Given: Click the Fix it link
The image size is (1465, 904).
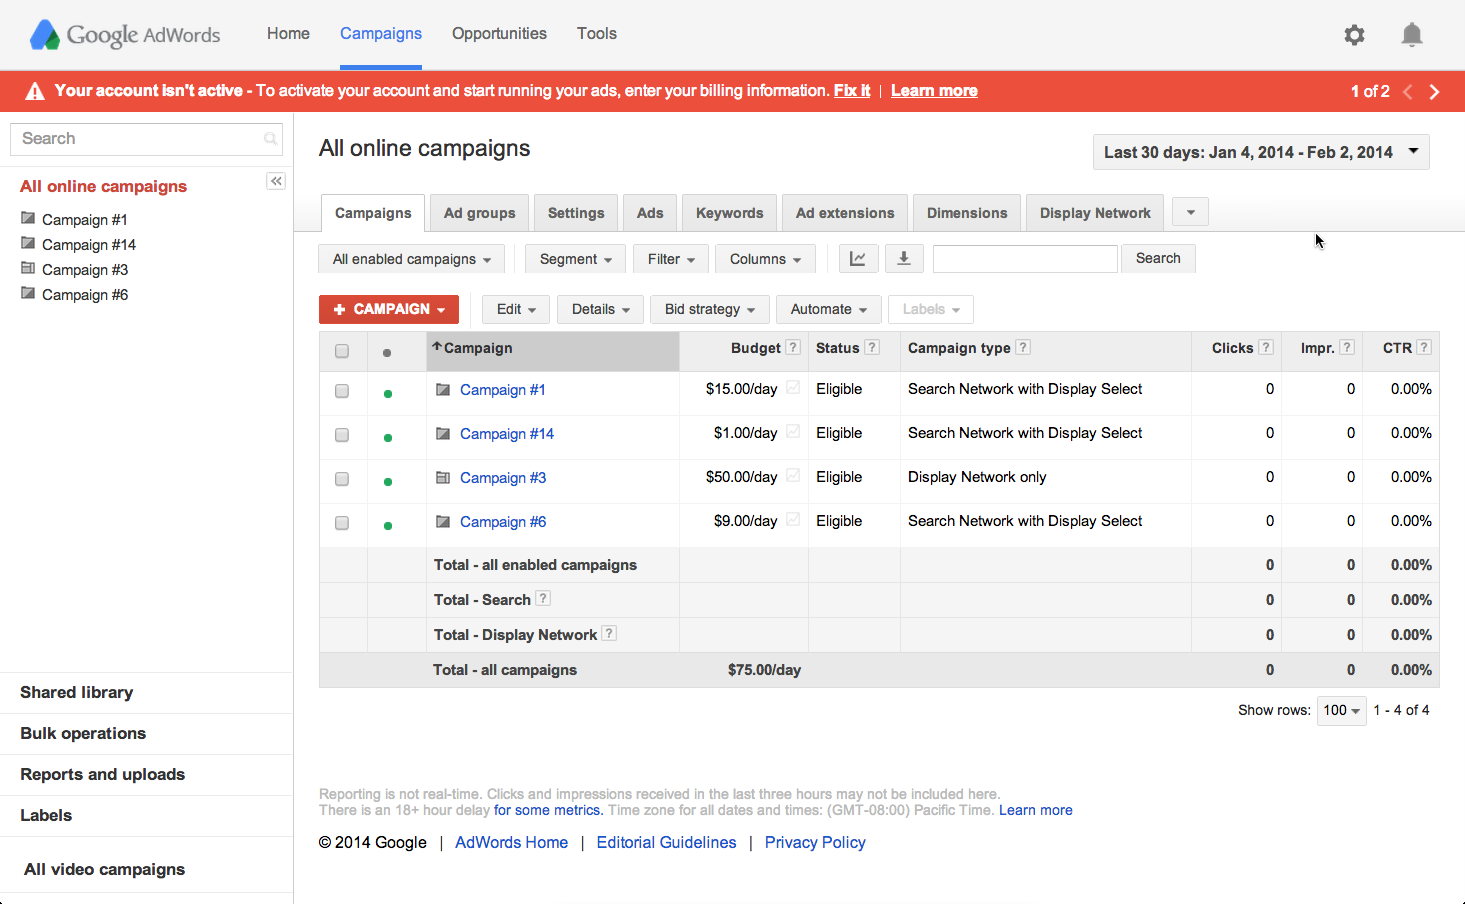Looking at the screenshot, I should (x=852, y=91).
